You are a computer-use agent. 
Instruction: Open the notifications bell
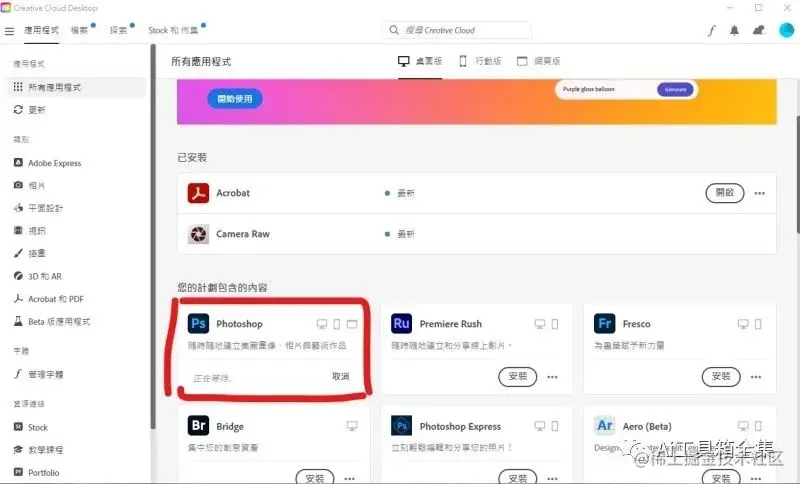pos(734,31)
